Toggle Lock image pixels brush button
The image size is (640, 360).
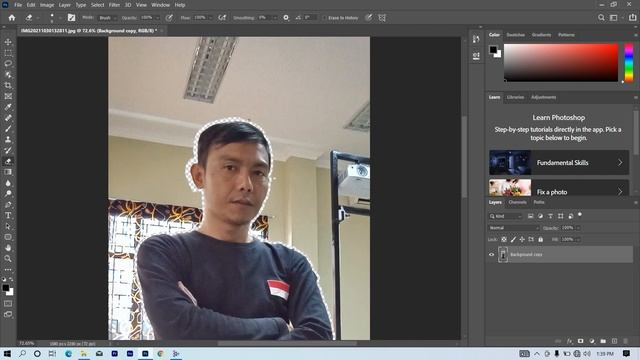pyautogui.click(x=513, y=240)
